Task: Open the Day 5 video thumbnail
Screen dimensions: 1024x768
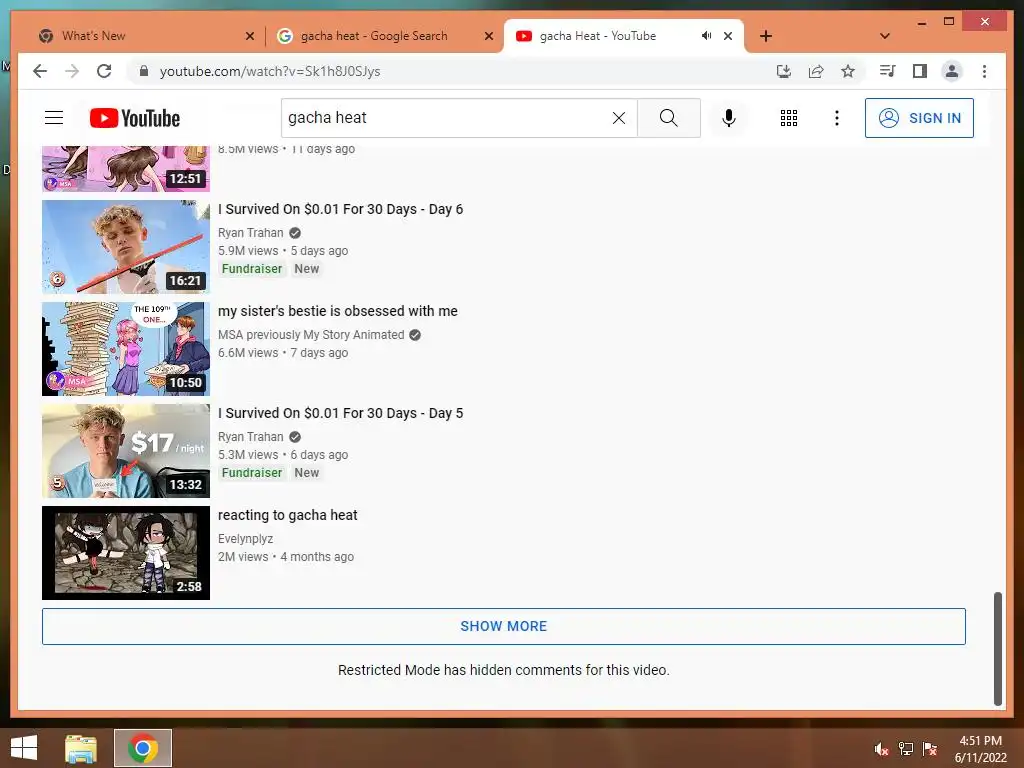Action: coord(126,451)
